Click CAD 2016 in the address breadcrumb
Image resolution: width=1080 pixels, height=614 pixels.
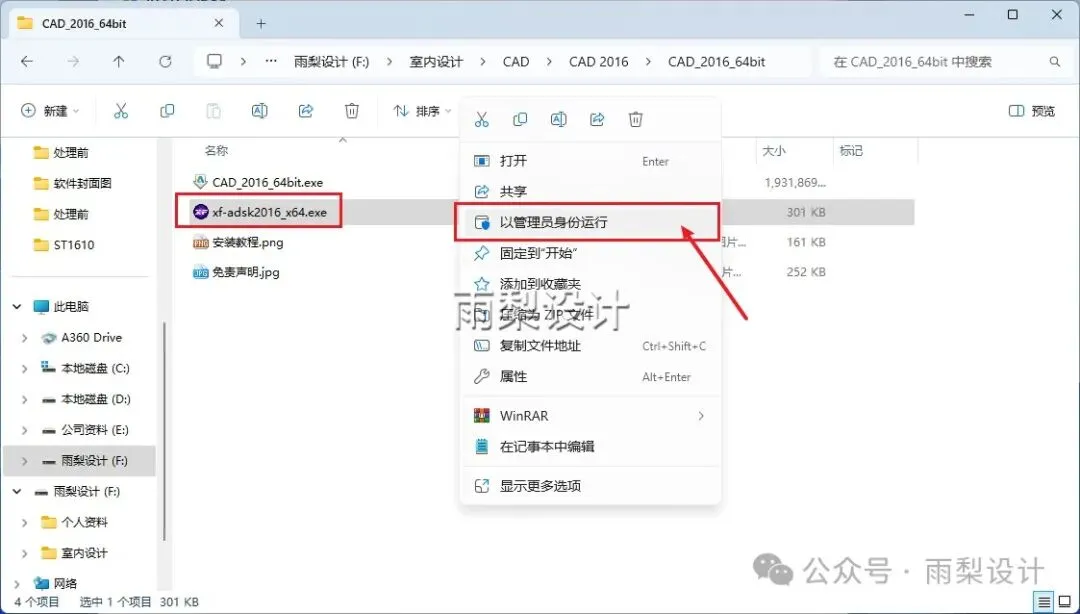tap(599, 61)
